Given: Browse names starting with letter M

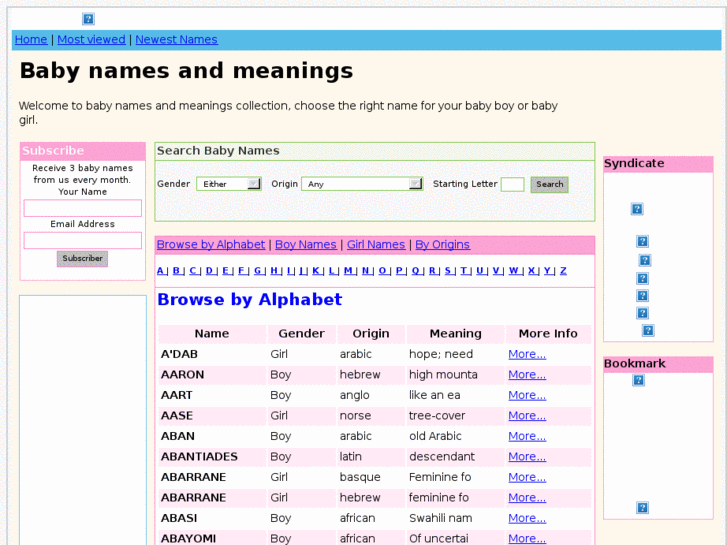Looking at the screenshot, I should coord(348,270).
